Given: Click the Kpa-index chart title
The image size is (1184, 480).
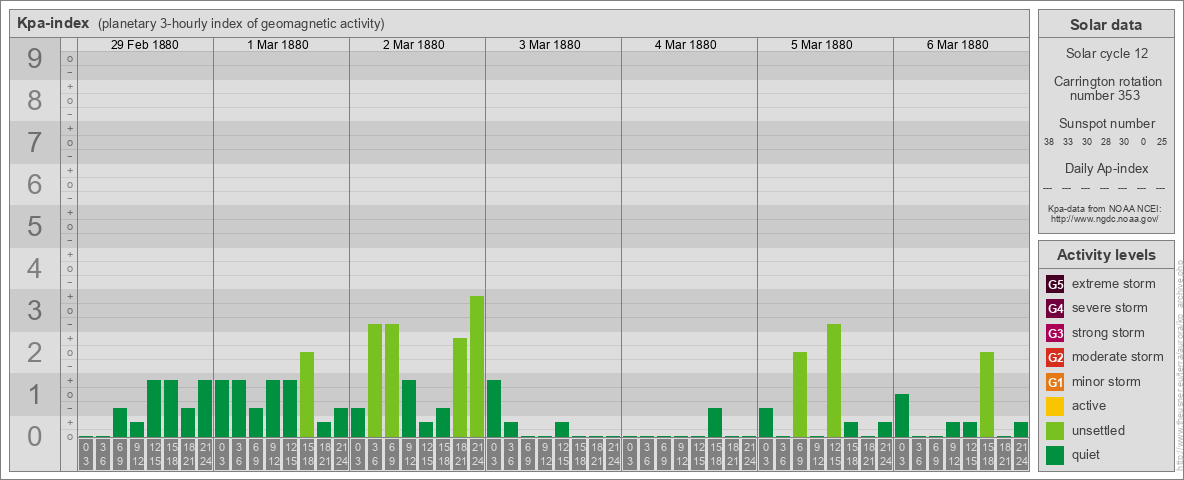Looking at the screenshot, I should pyautogui.click(x=54, y=23).
